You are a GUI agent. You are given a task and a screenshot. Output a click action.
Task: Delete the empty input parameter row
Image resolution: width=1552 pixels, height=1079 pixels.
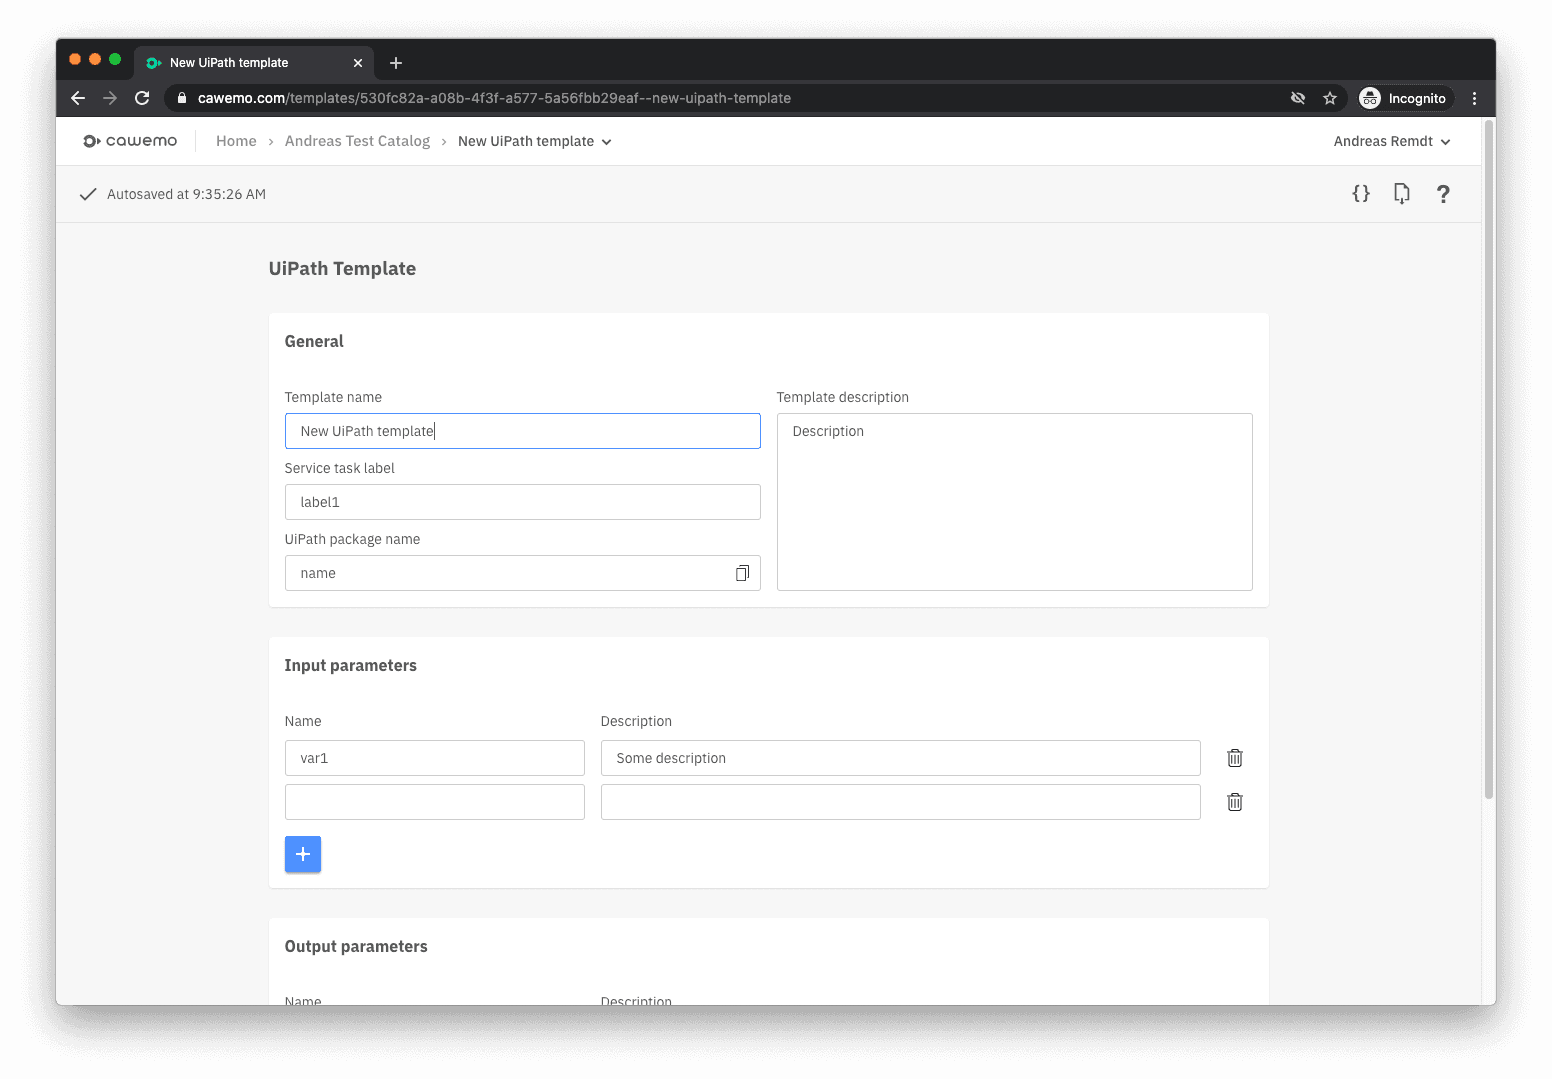[1235, 802]
